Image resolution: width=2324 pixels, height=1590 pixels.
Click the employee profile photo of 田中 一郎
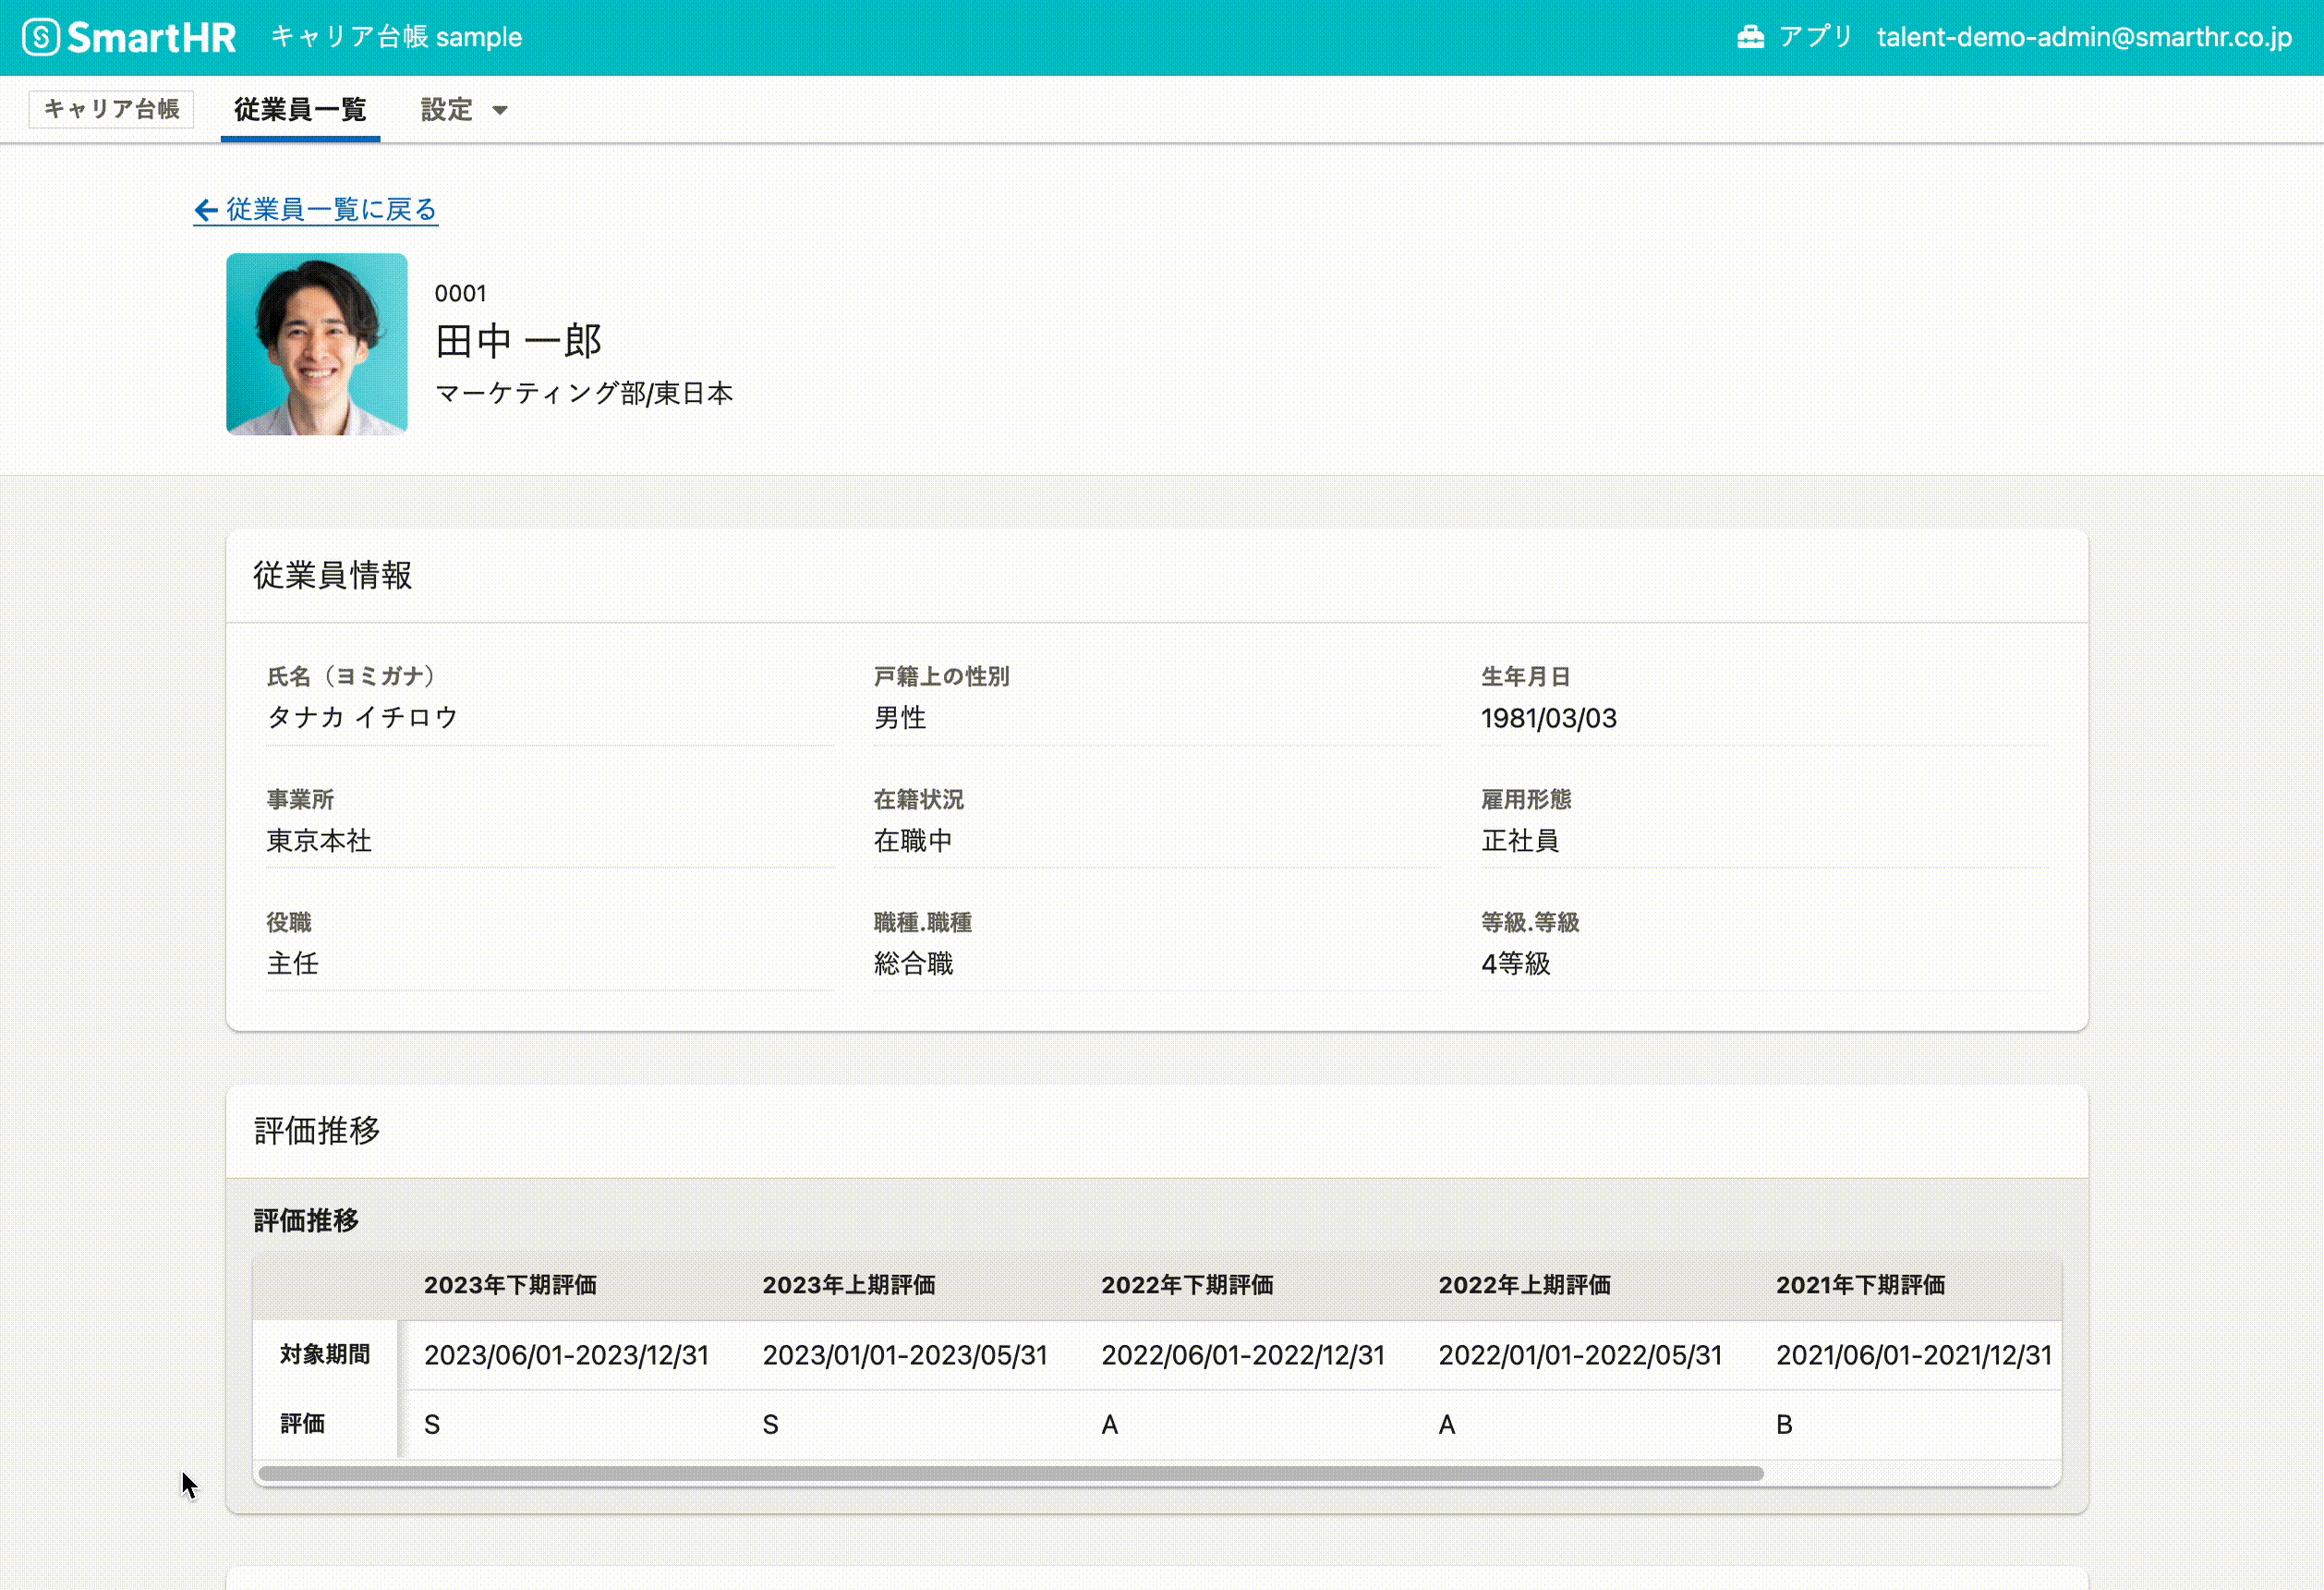click(x=316, y=344)
